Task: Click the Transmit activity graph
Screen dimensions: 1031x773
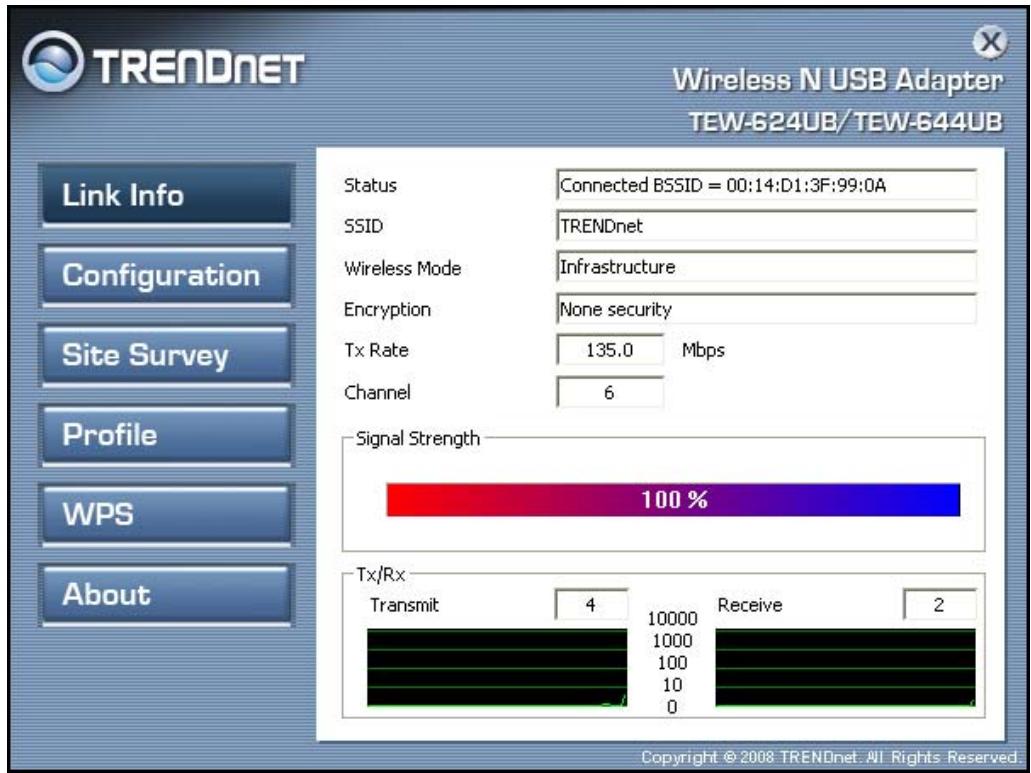Action: click(x=497, y=668)
